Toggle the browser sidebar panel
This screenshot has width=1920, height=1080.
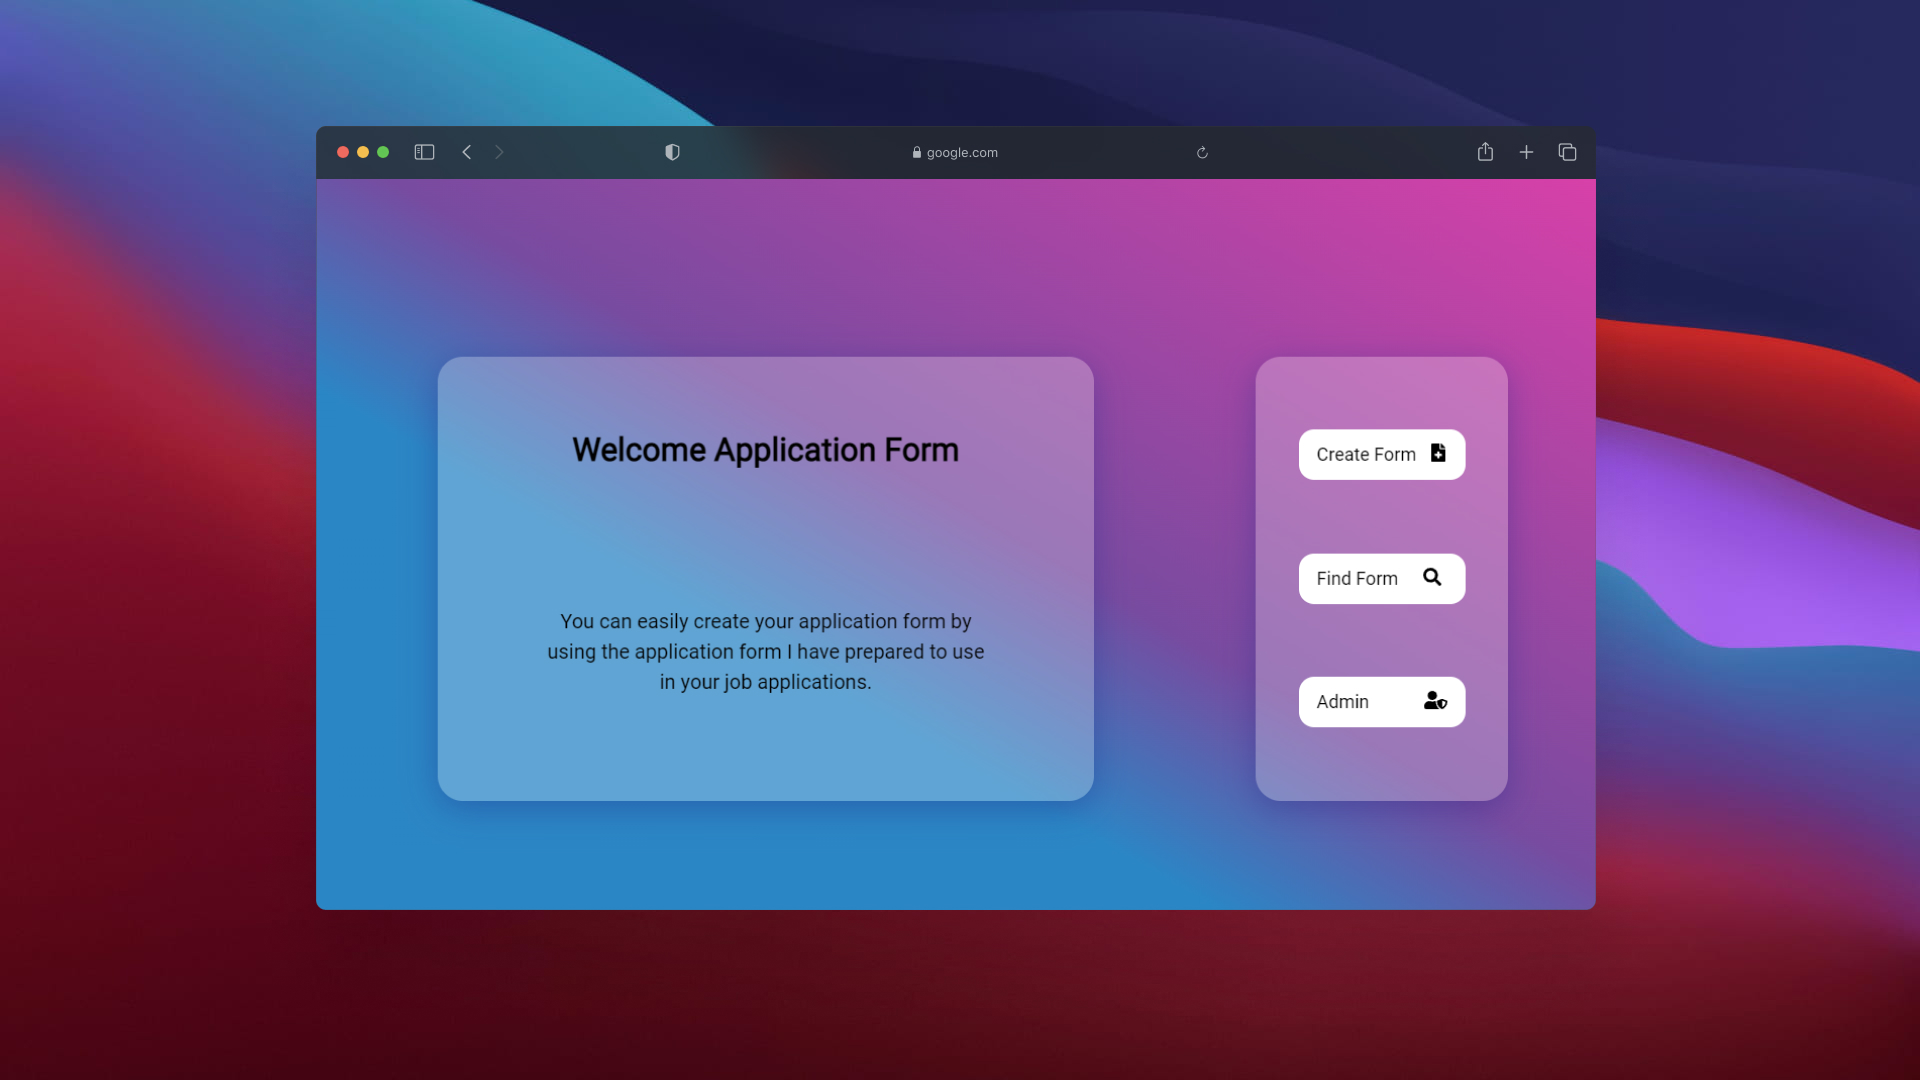(x=424, y=152)
